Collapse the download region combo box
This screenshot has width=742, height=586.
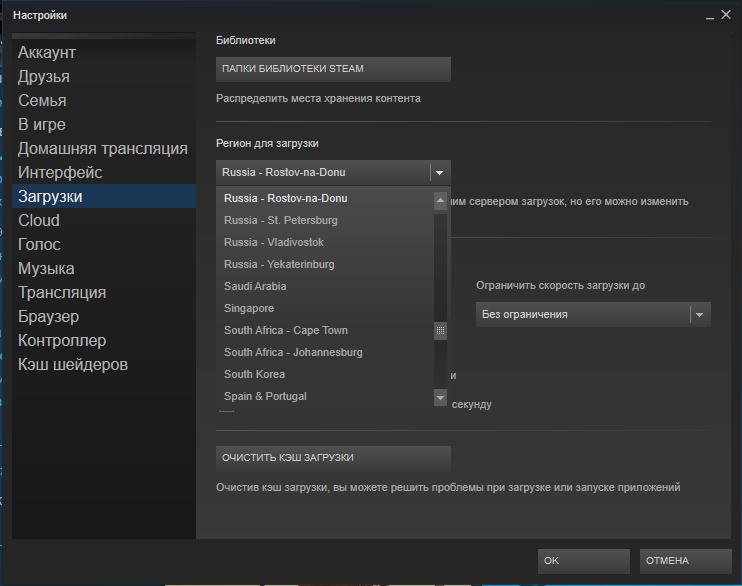tap(333, 172)
